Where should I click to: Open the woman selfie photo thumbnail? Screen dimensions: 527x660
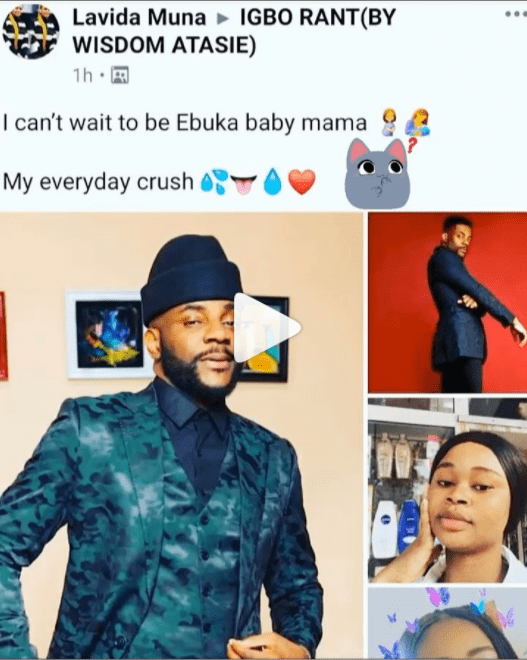click(447, 490)
